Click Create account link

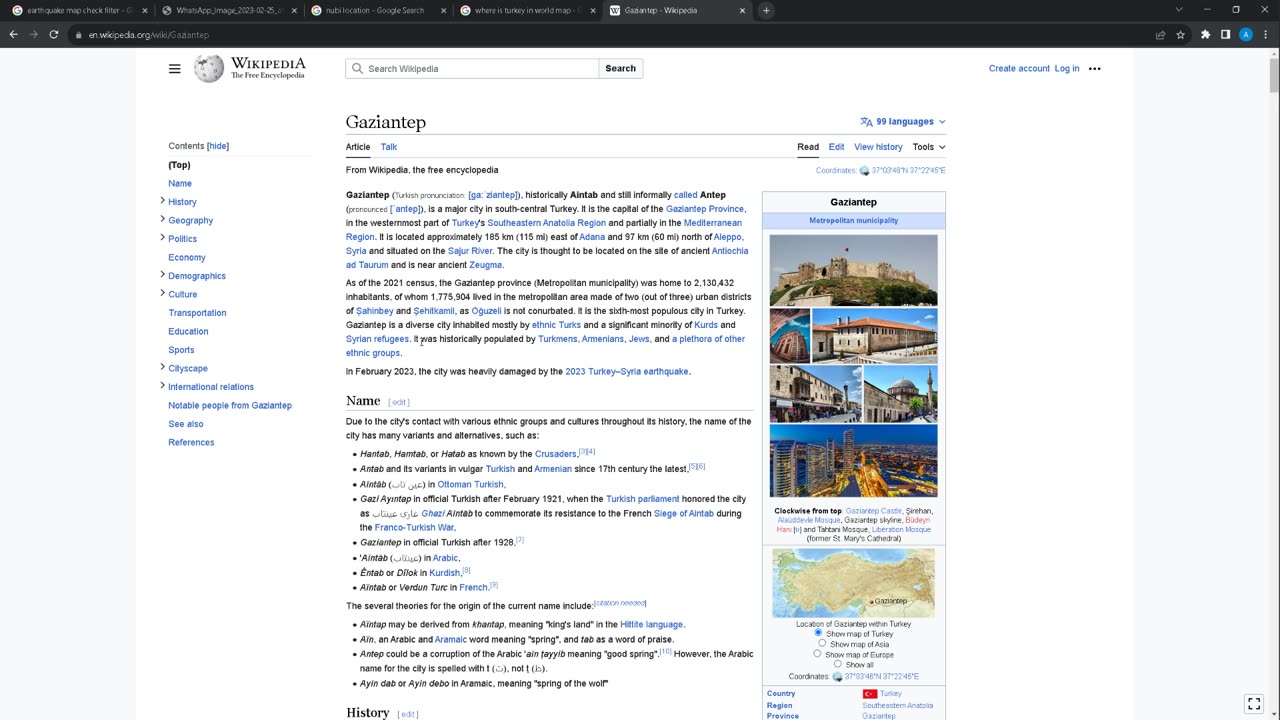tap(1019, 69)
